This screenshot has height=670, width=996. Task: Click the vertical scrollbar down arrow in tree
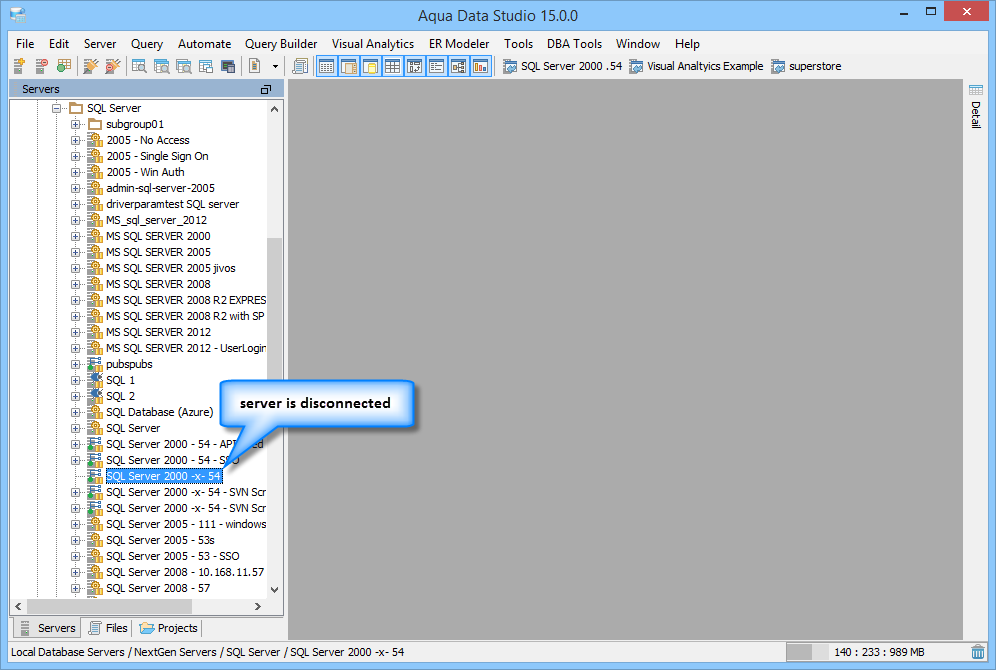(274, 589)
